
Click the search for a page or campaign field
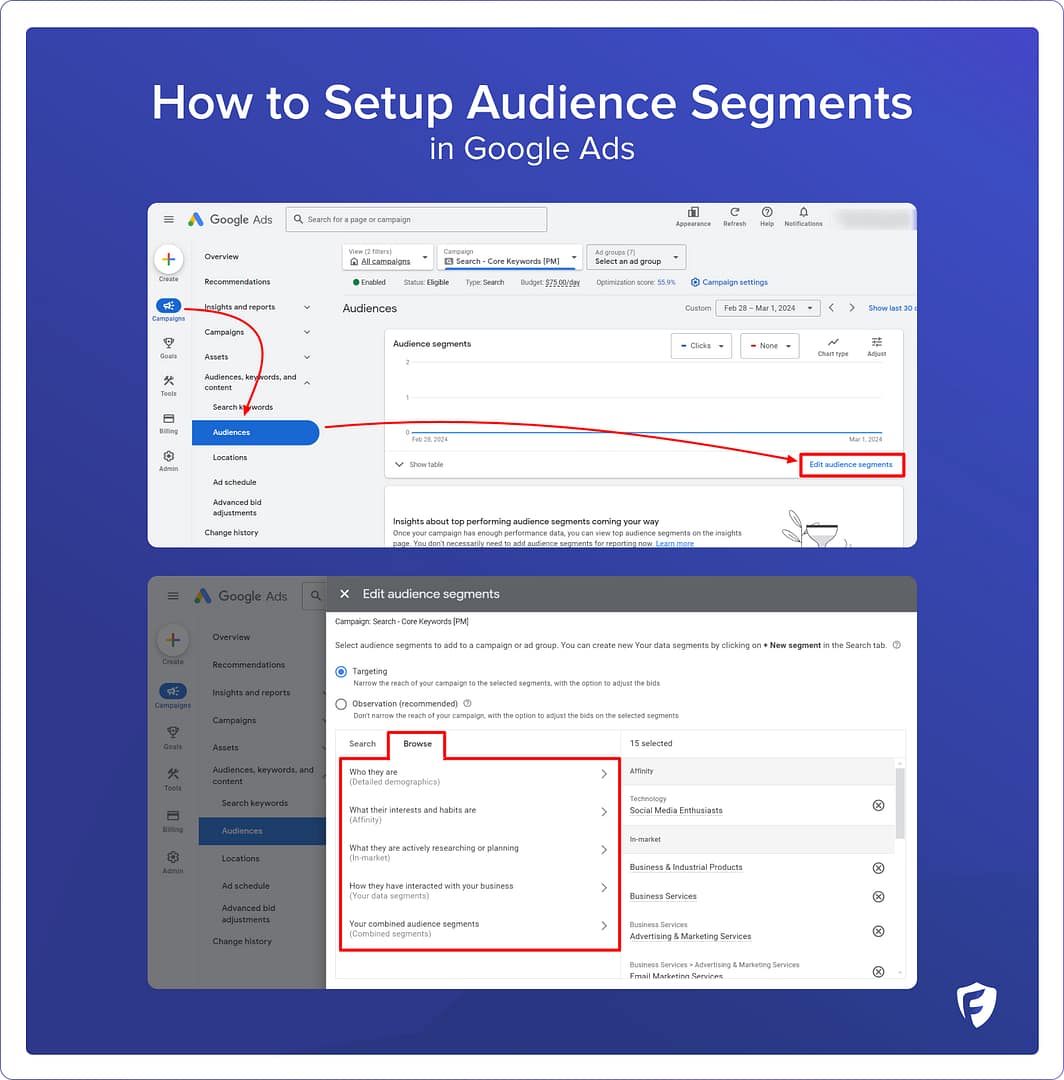pyautogui.click(x=416, y=219)
